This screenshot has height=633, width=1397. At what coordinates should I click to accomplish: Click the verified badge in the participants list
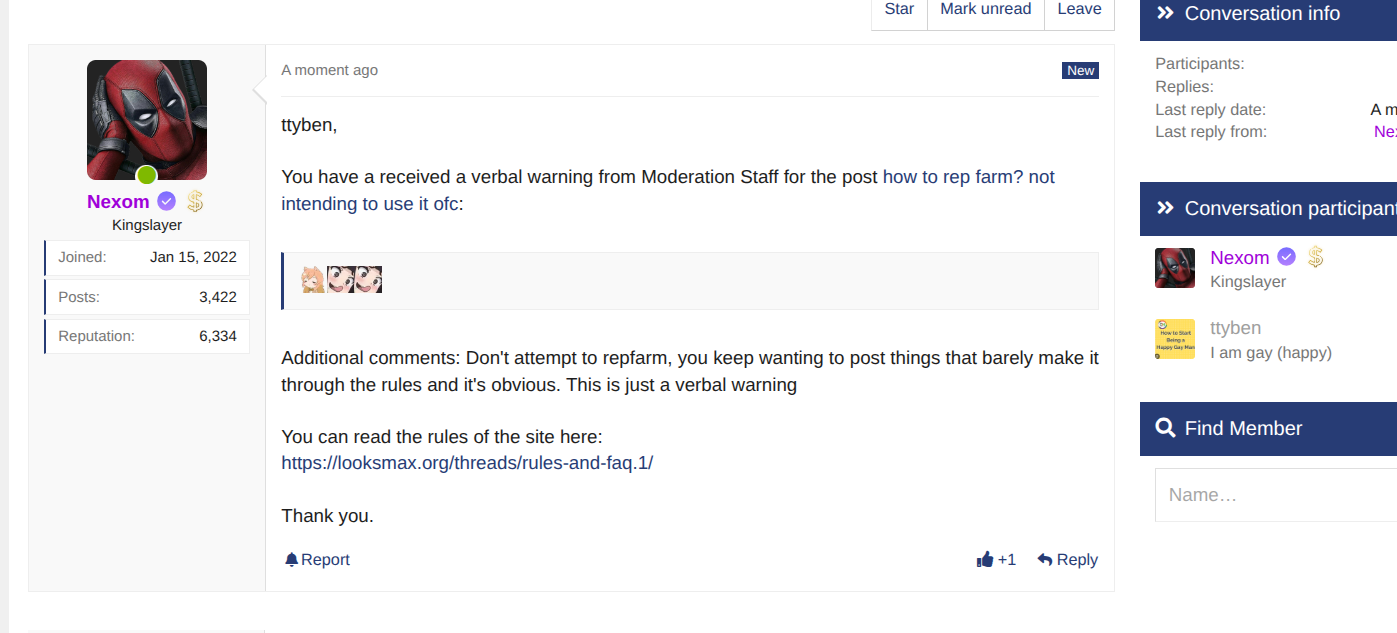tap(1287, 258)
